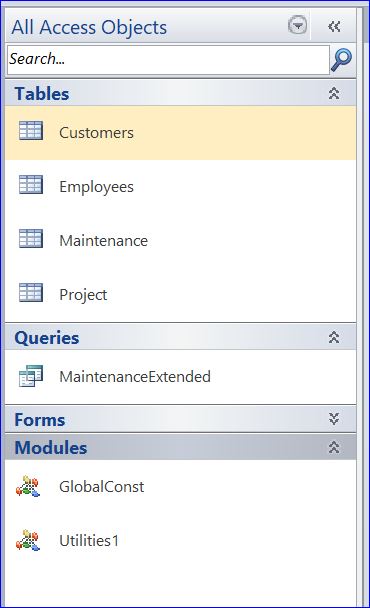Click the Project table icon
Image resolution: width=370 pixels, height=608 pixels.
(x=31, y=292)
